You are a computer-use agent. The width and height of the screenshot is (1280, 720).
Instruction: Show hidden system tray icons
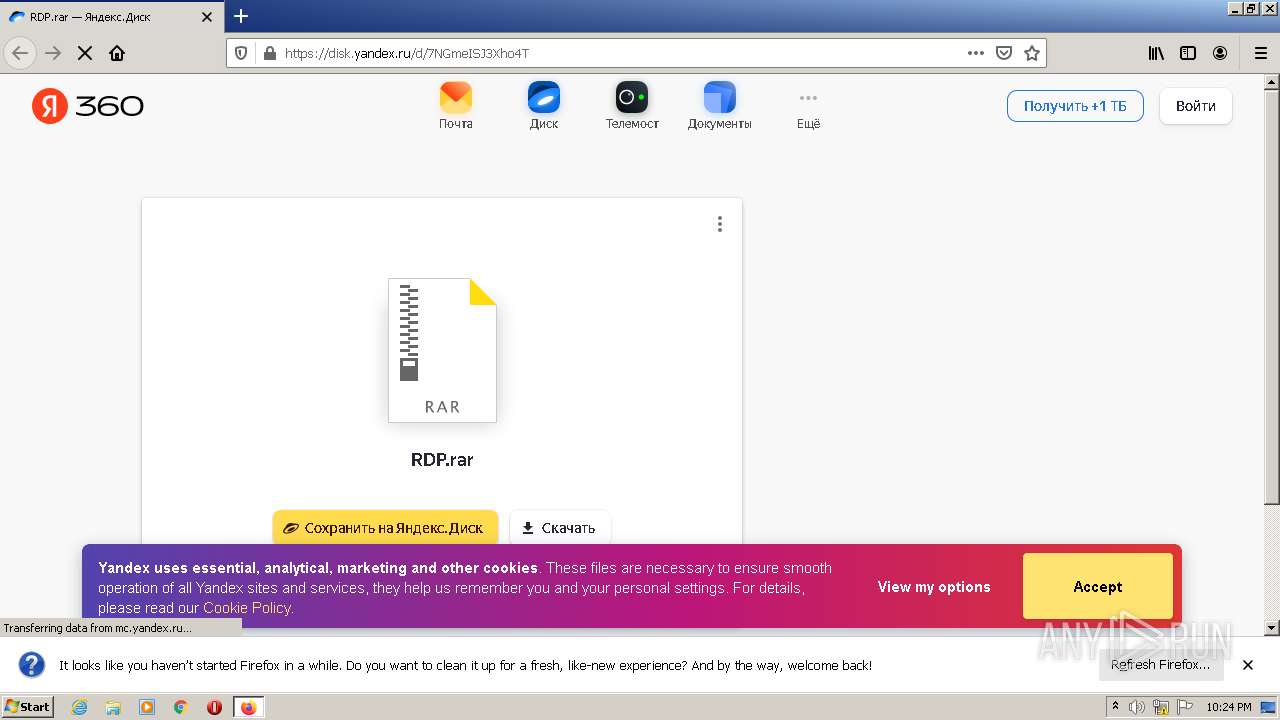[1116, 707]
